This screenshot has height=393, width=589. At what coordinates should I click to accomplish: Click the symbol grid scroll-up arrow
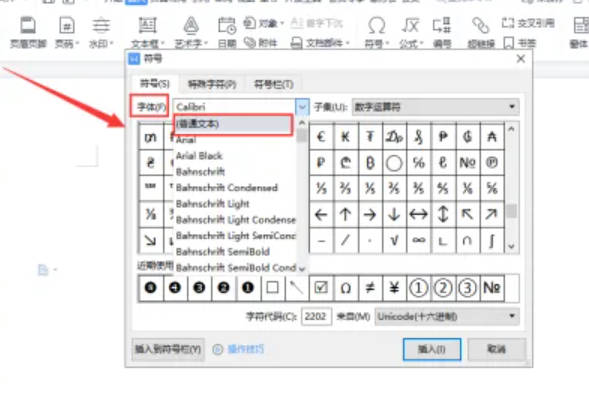coord(511,129)
